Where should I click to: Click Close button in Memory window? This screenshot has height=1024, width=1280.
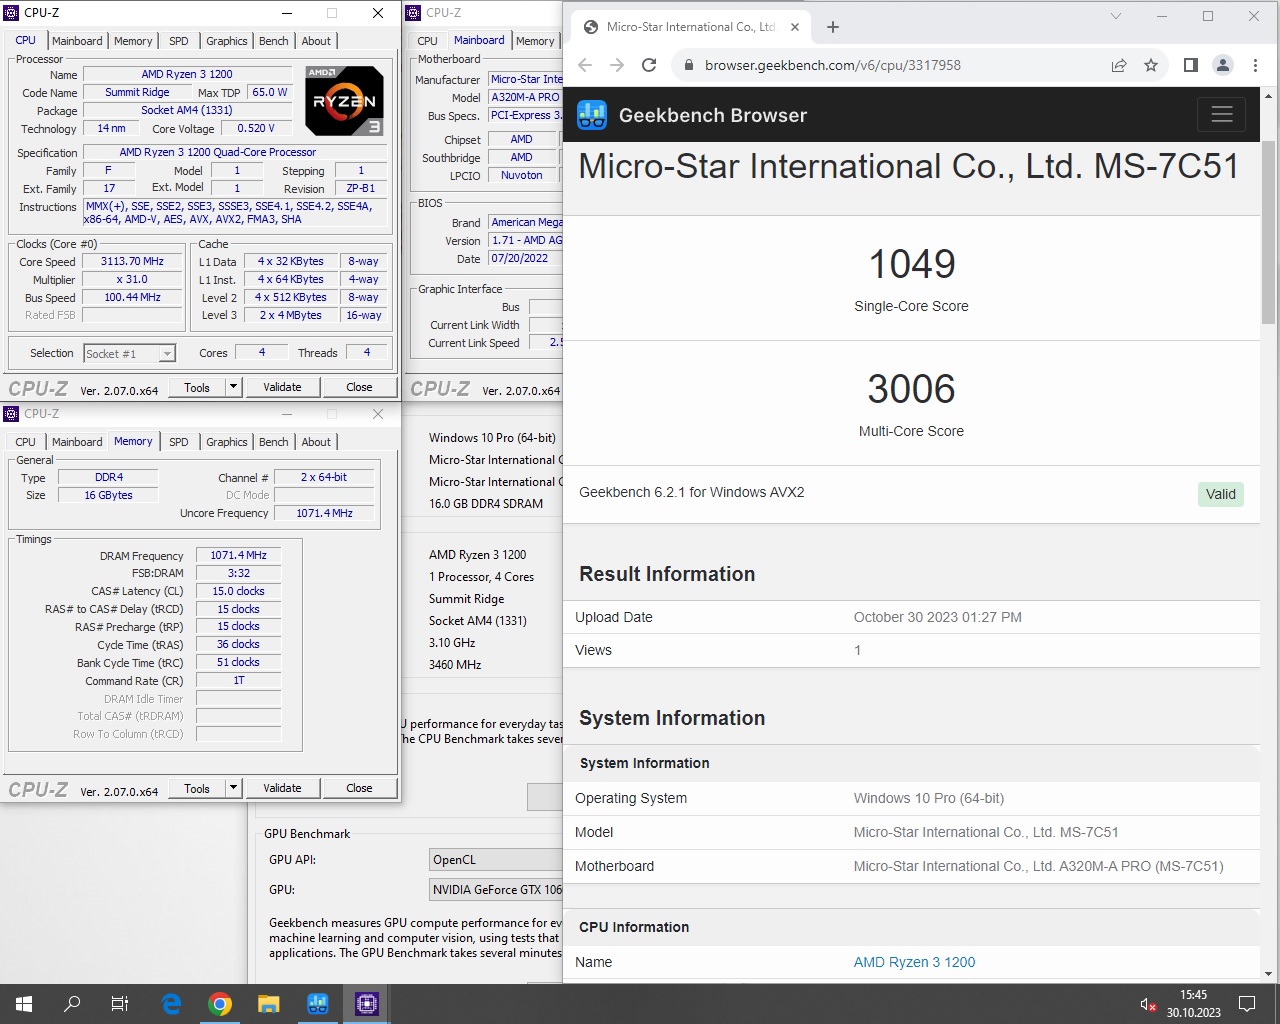click(x=359, y=788)
